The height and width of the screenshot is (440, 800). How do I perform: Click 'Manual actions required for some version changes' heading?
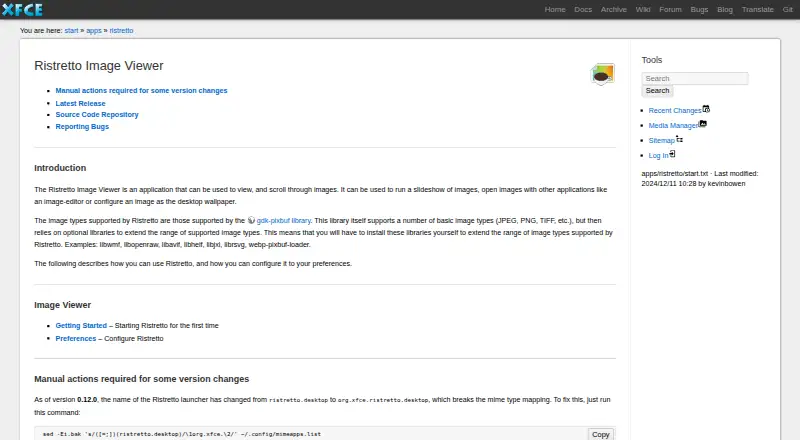coord(141,379)
